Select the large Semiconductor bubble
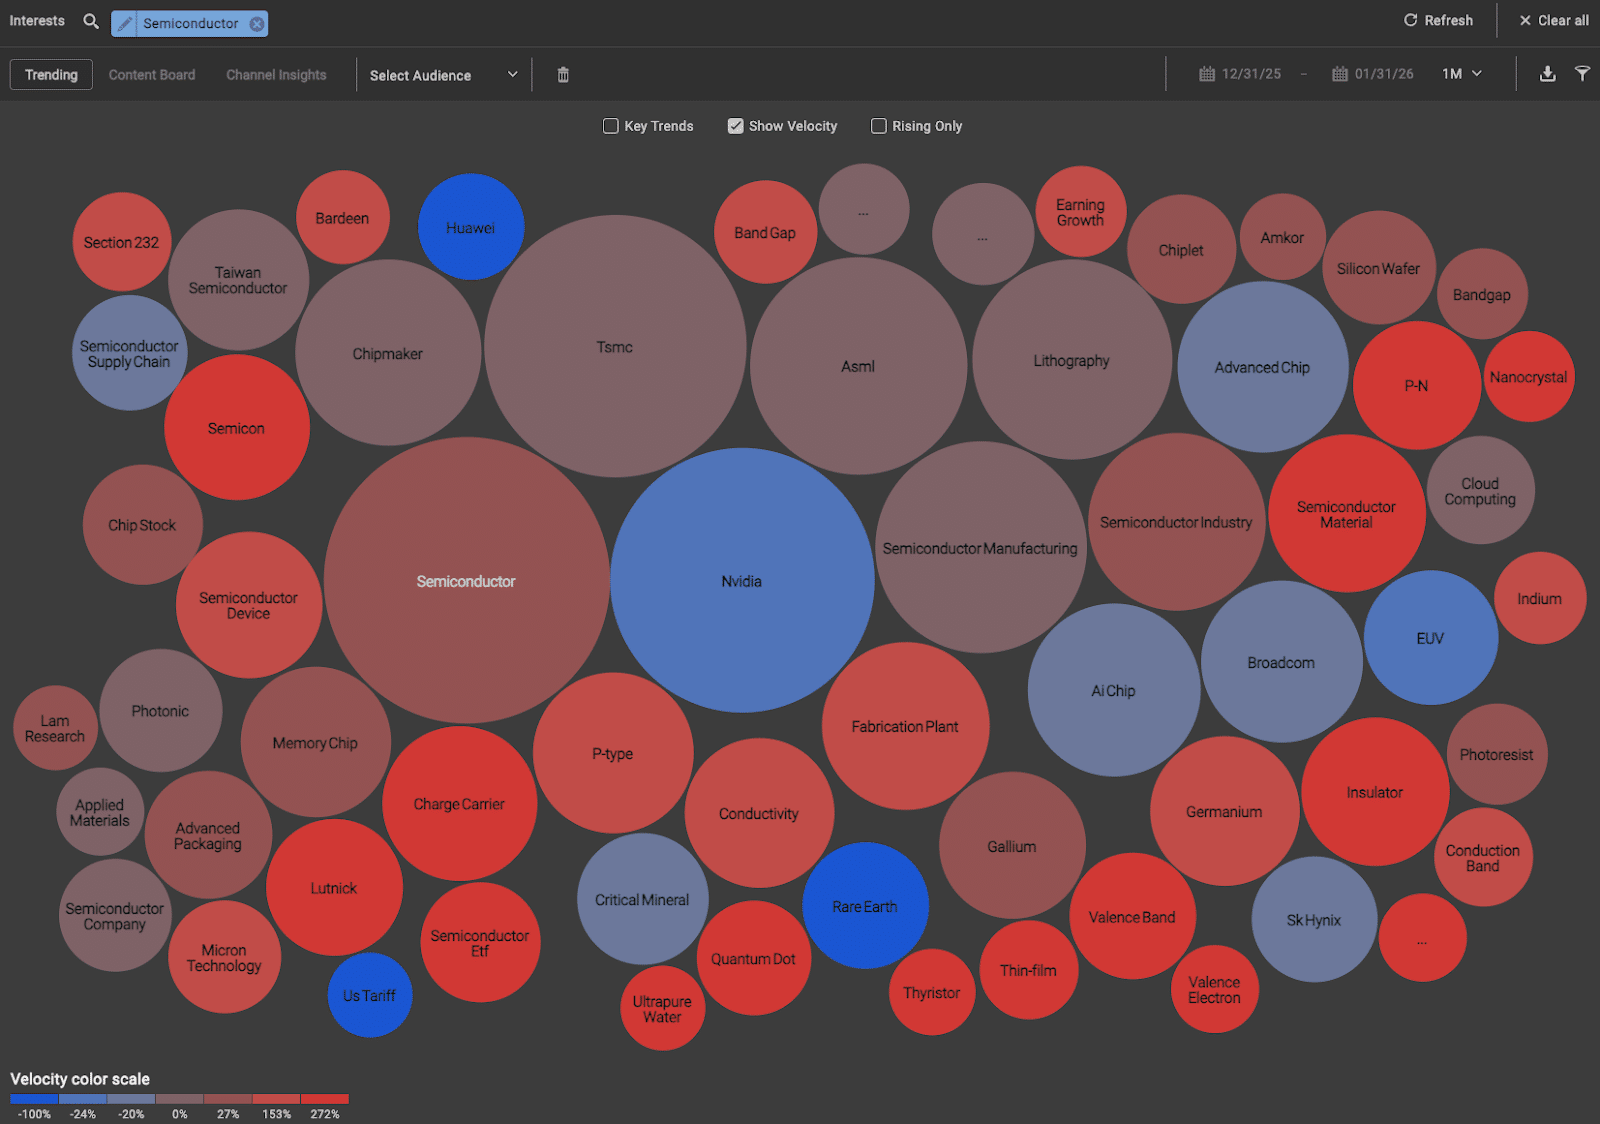The width and height of the screenshot is (1600, 1124). pos(466,580)
